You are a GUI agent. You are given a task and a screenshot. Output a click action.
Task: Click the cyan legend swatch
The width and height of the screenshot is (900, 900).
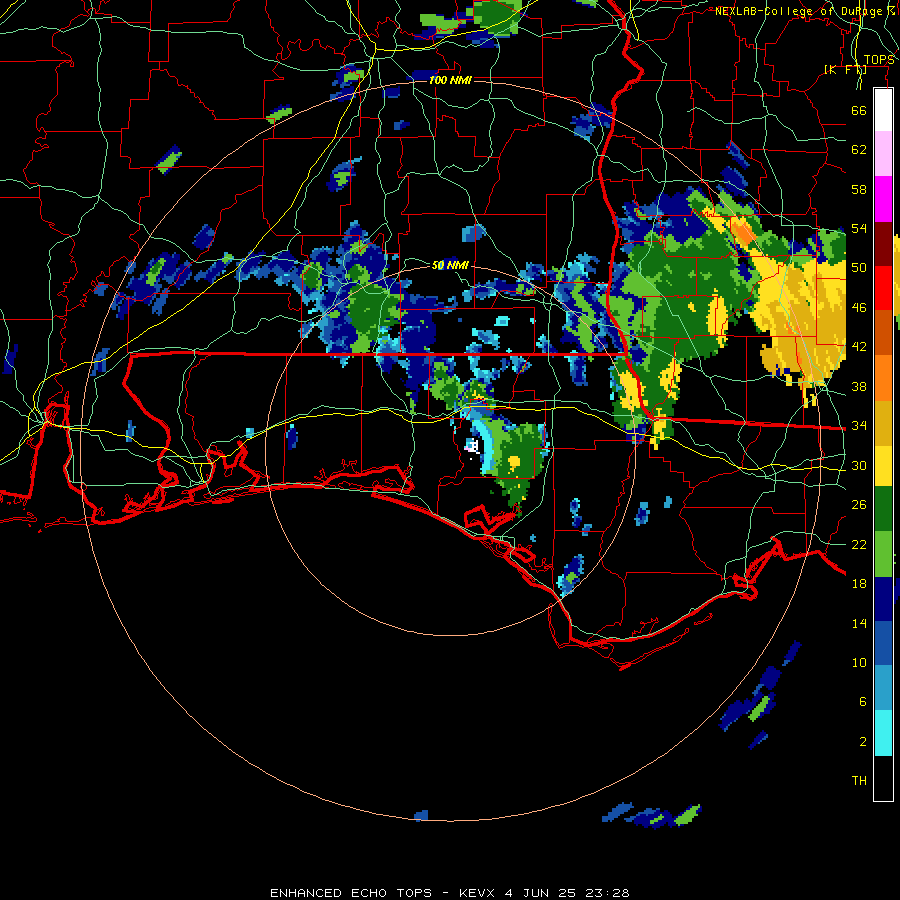pos(883,733)
